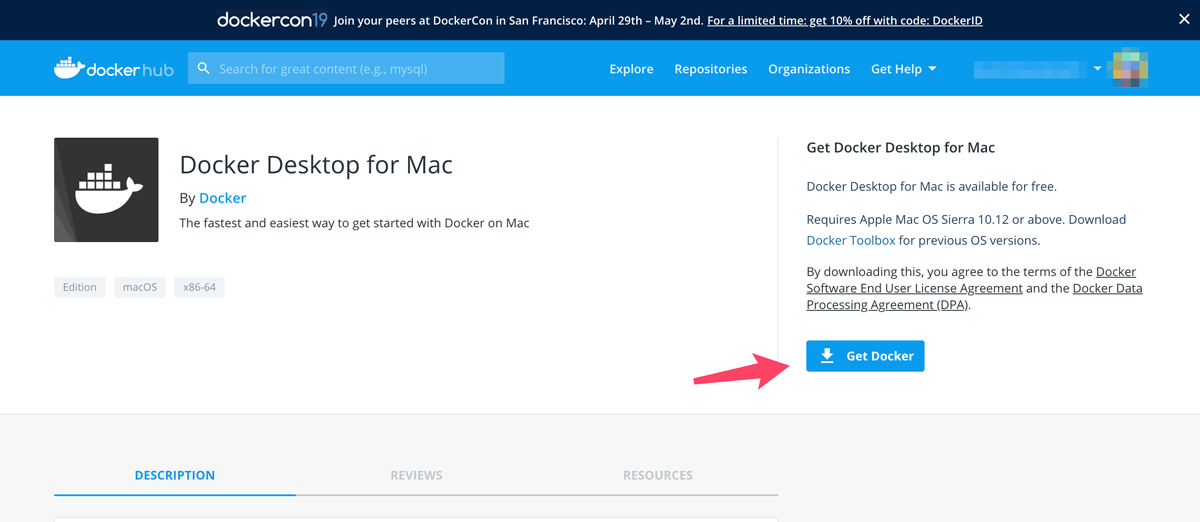Follow the 10% off DockerID code link
Image resolution: width=1200 pixels, height=522 pixels.
tap(845, 20)
